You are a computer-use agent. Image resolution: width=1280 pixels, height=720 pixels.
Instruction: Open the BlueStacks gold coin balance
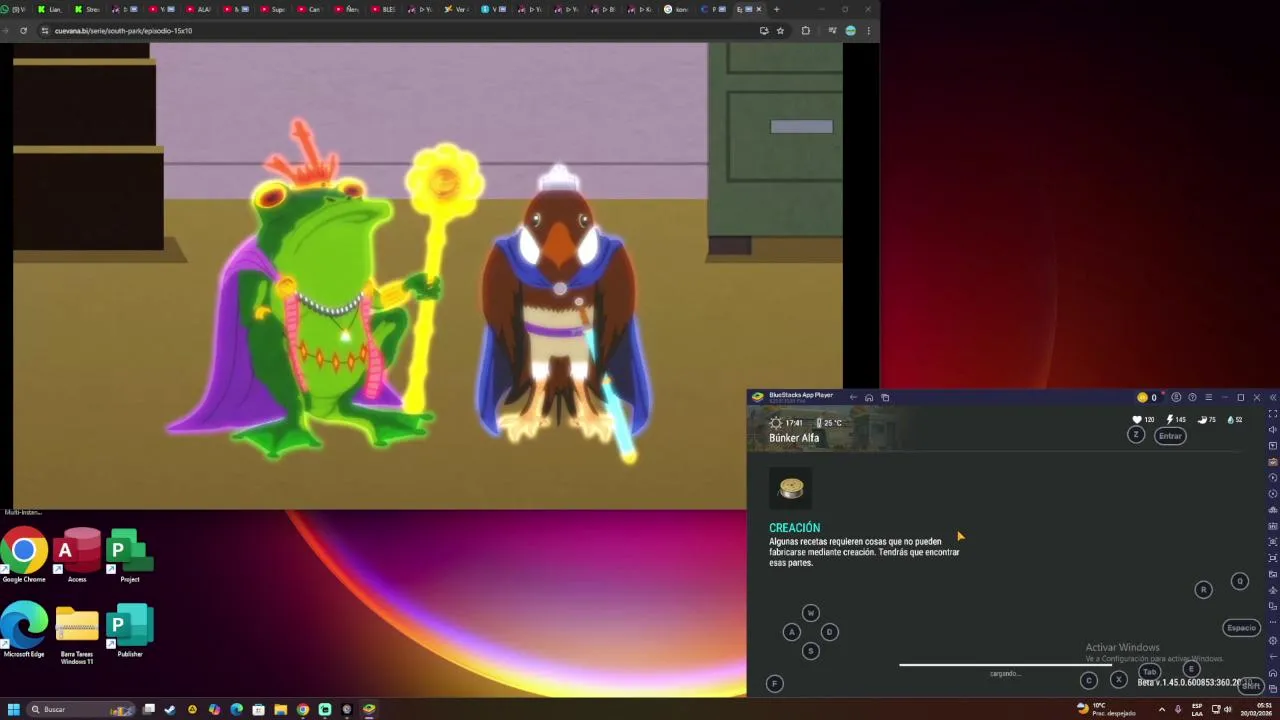[1147, 397]
